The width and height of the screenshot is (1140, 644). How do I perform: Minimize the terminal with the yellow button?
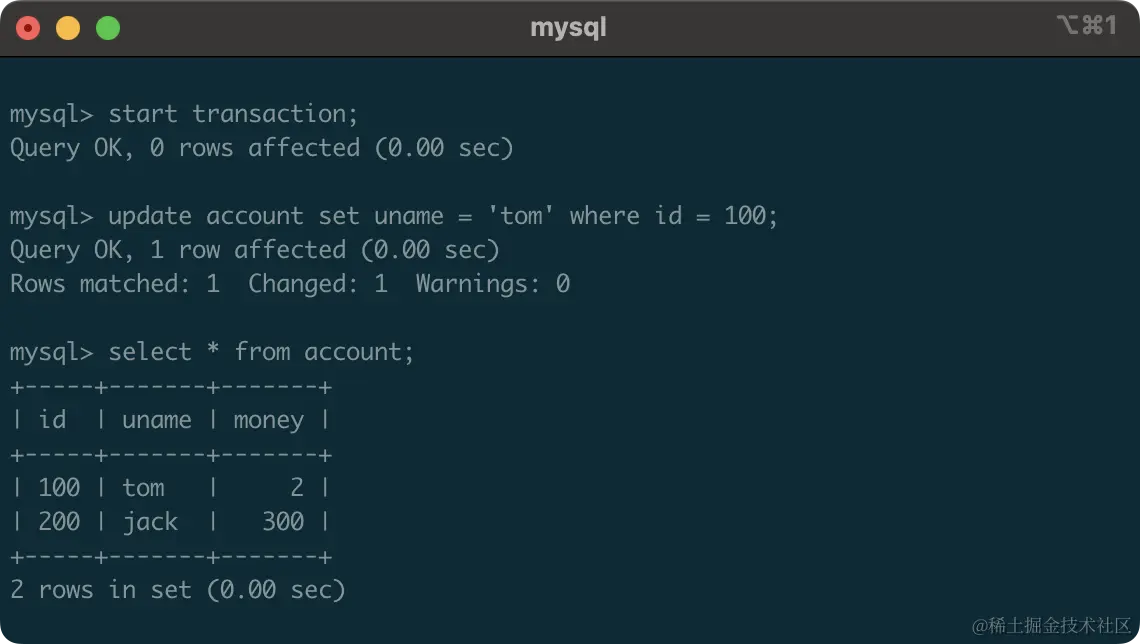pos(68,28)
